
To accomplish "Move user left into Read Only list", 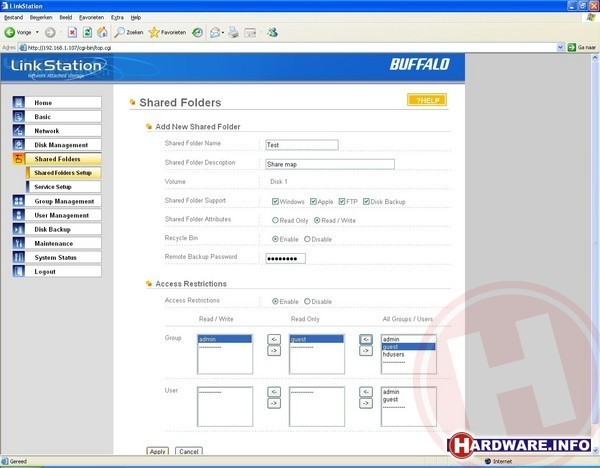I will [x=366, y=391].
